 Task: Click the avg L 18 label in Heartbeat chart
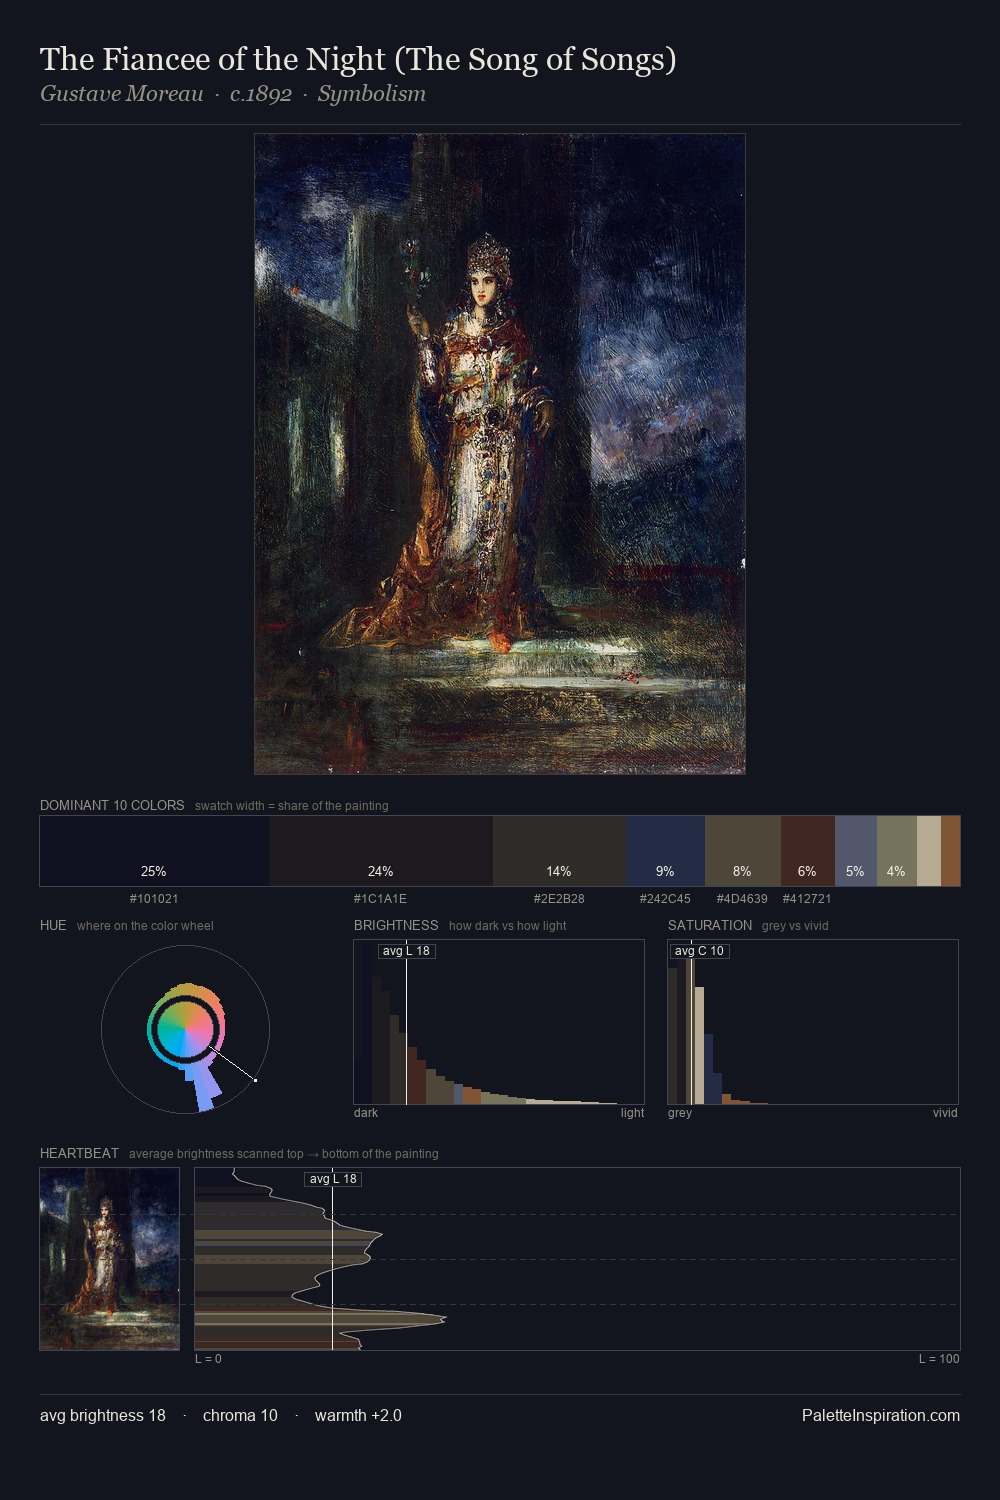(x=333, y=1179)
